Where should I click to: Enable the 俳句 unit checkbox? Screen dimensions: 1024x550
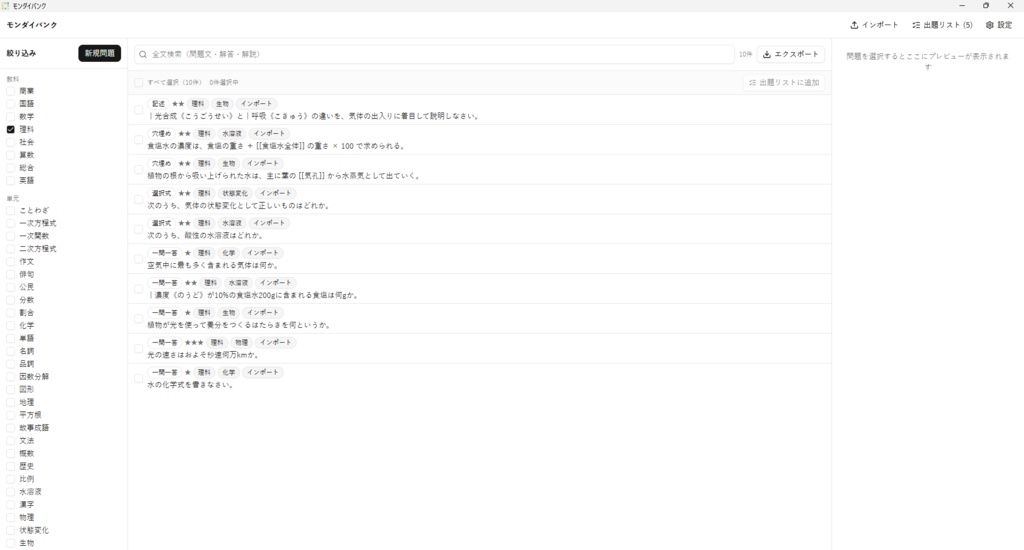(10, 274)
